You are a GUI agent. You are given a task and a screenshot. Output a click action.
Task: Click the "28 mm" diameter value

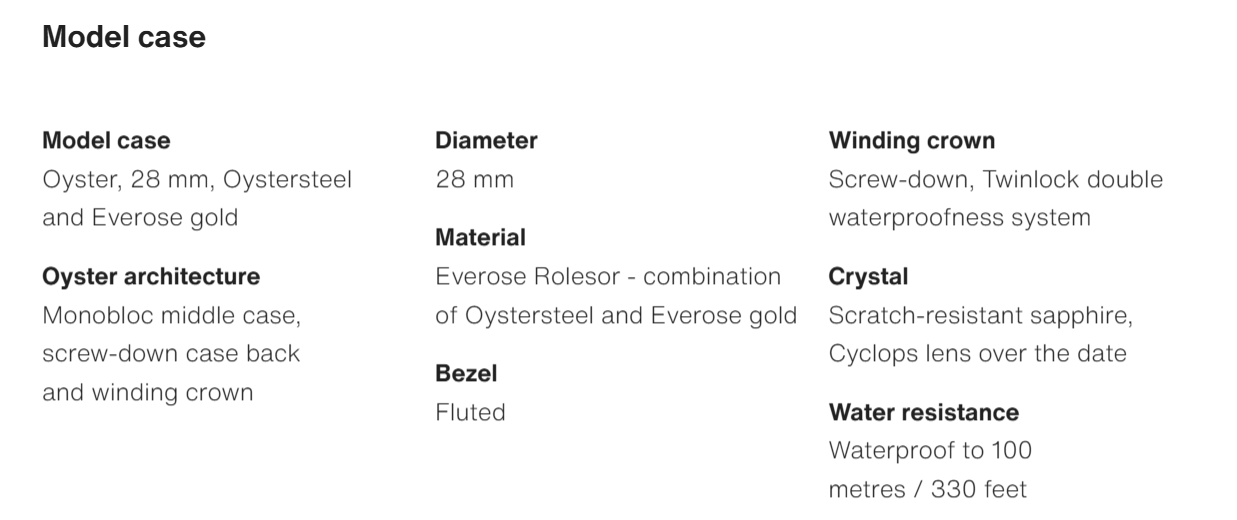pyautogui.click(x=474, y=180)
